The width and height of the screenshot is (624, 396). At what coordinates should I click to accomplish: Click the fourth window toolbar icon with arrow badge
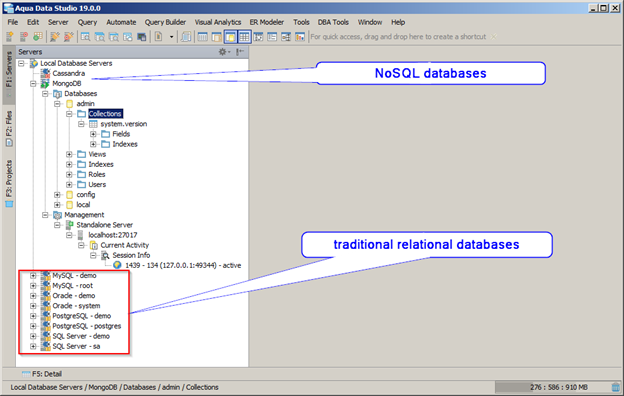[127, 37]
